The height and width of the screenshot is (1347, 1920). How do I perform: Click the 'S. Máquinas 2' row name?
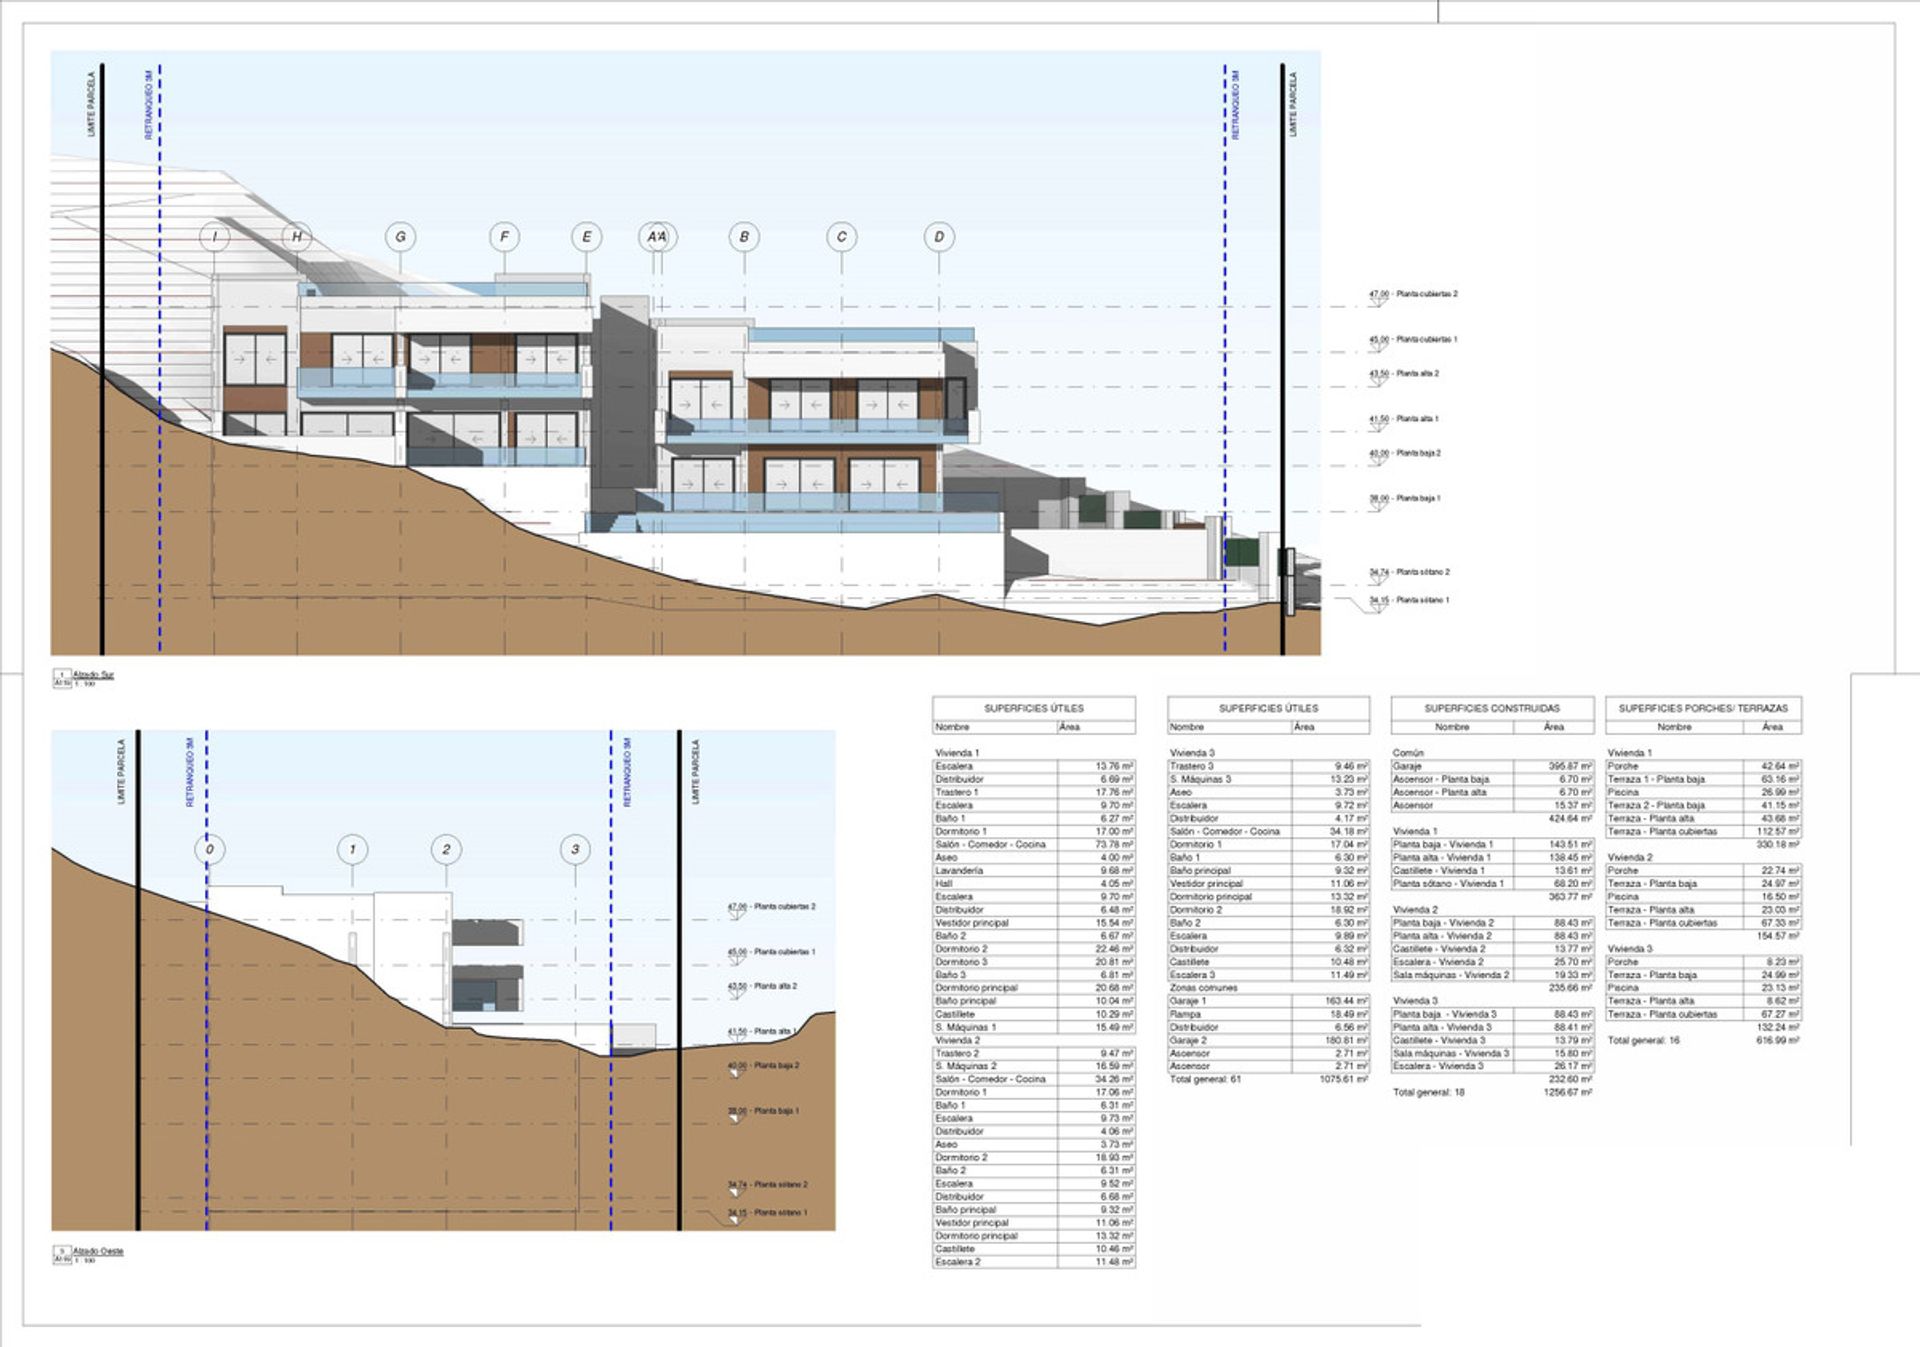pos(966,1066)
